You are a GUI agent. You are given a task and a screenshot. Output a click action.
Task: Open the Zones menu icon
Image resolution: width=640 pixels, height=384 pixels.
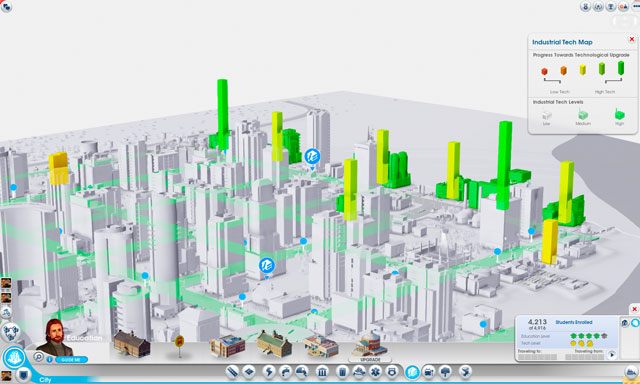249,372
